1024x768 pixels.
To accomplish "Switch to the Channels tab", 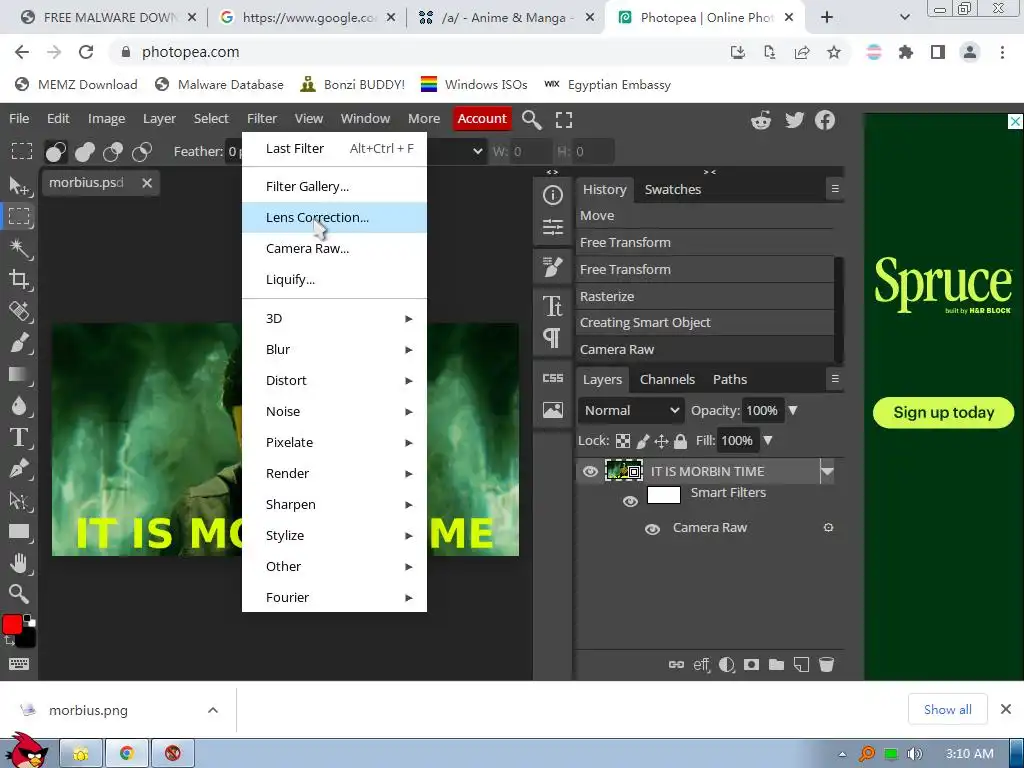I will [667, 379].
